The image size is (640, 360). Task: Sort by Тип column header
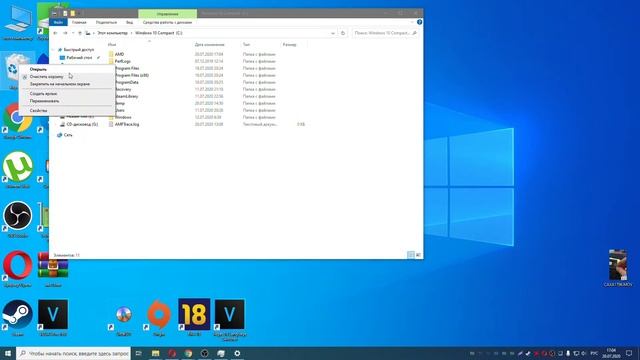[246, 44]
